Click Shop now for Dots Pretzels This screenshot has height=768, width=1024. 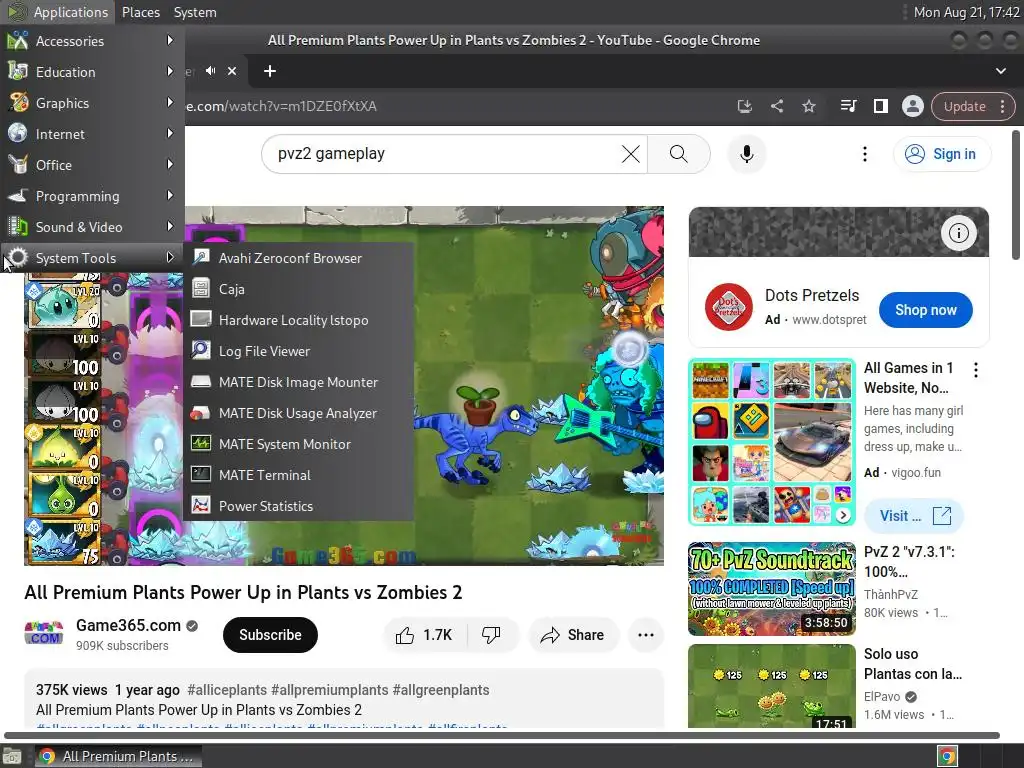(925, 310)
